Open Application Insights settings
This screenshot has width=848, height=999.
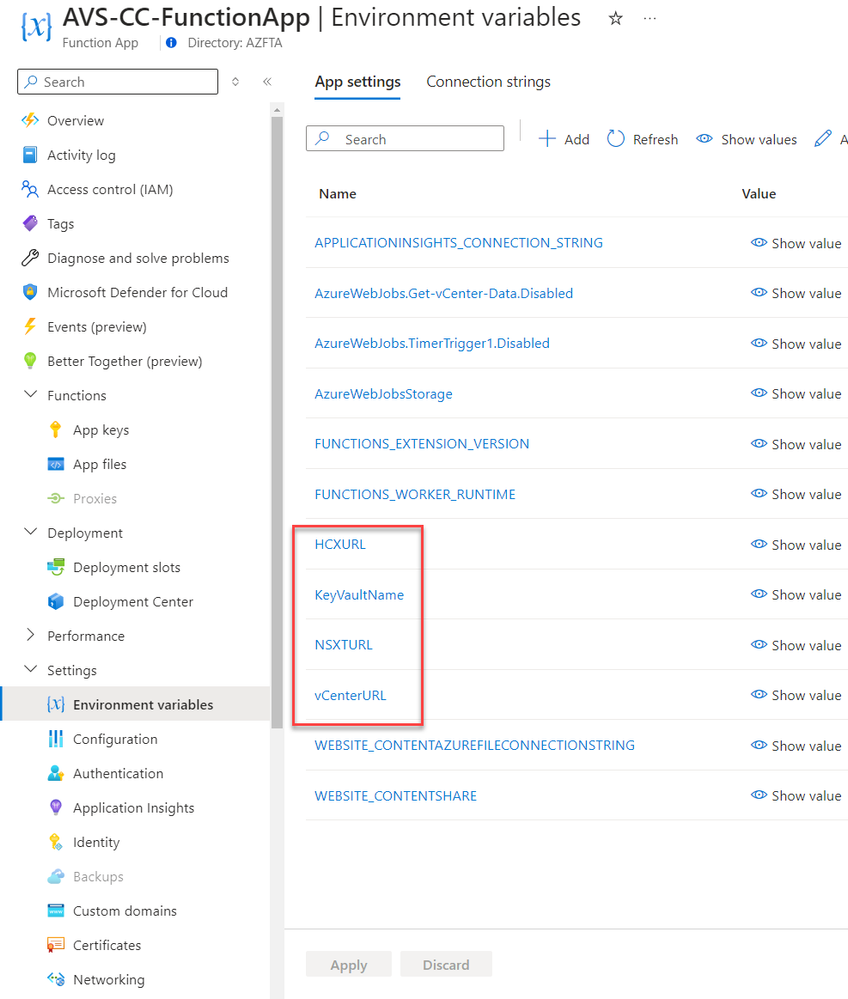pos(133,808)
